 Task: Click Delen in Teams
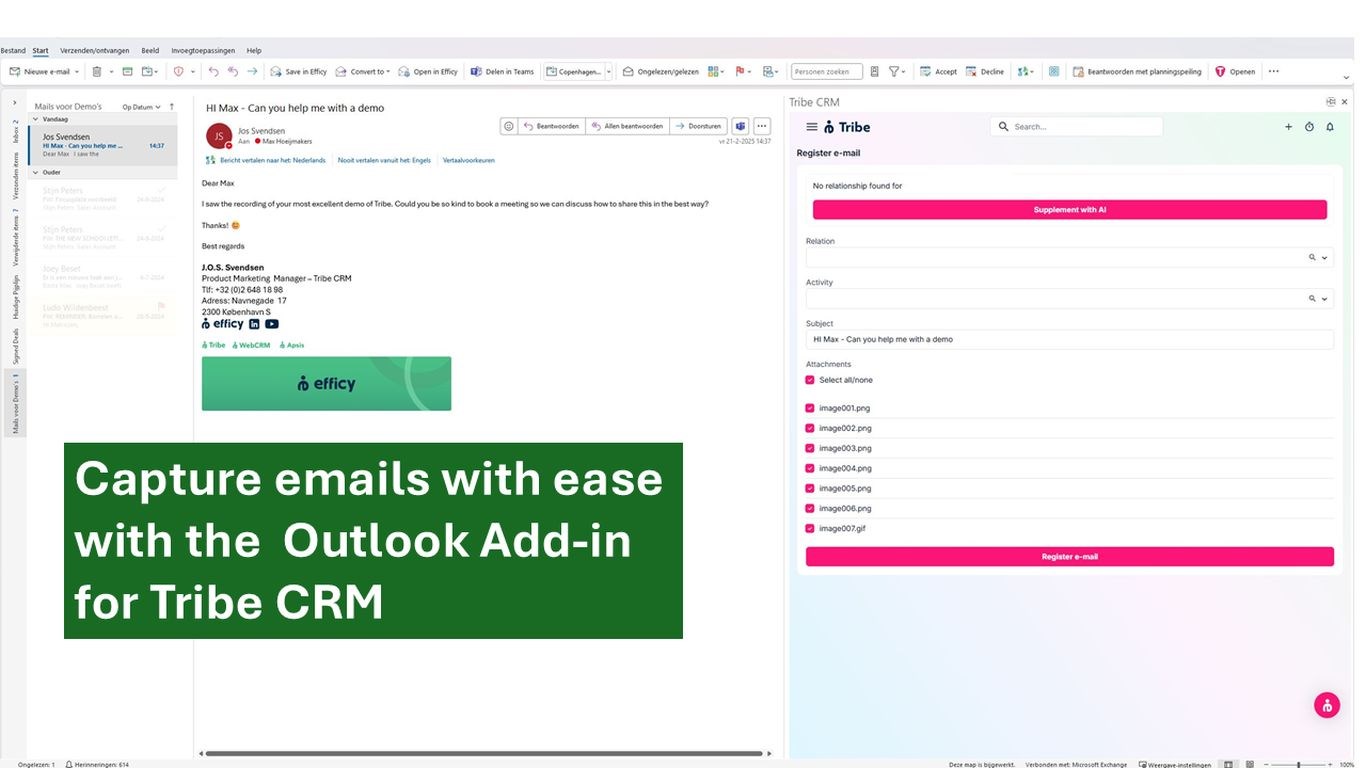tap(502, 72)
